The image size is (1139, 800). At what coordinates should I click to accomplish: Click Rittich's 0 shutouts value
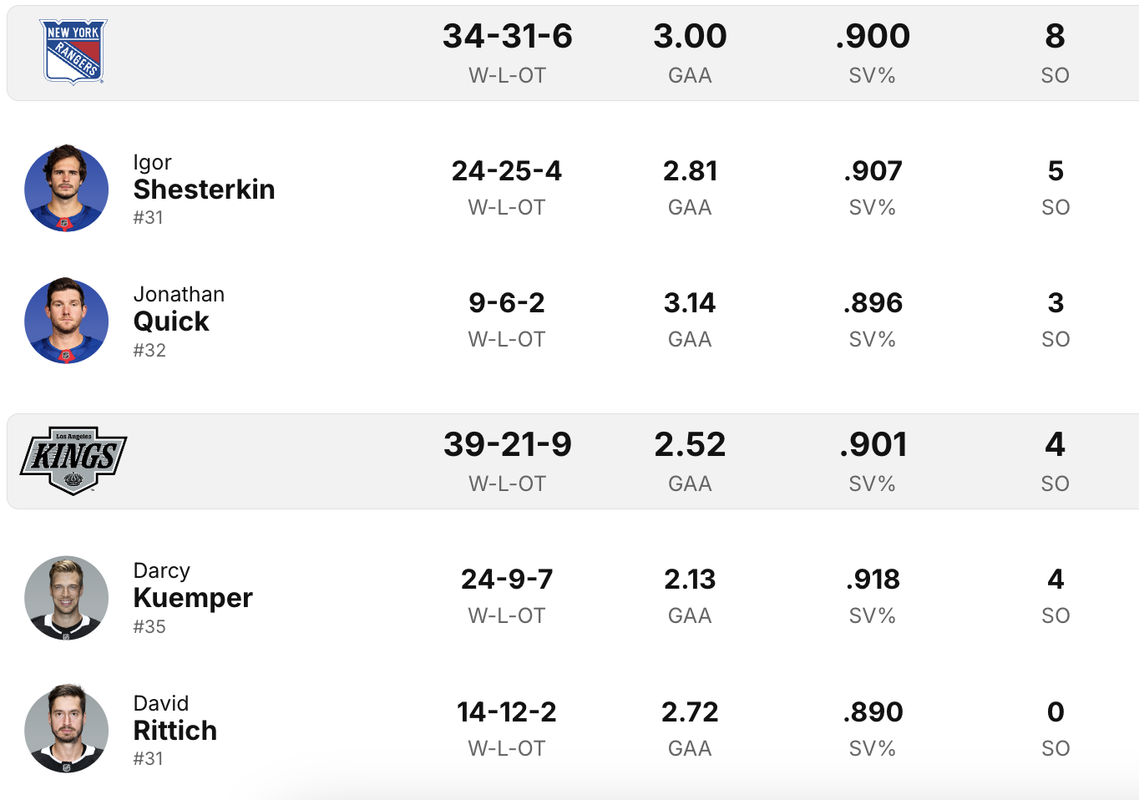tap(1055, 712)
